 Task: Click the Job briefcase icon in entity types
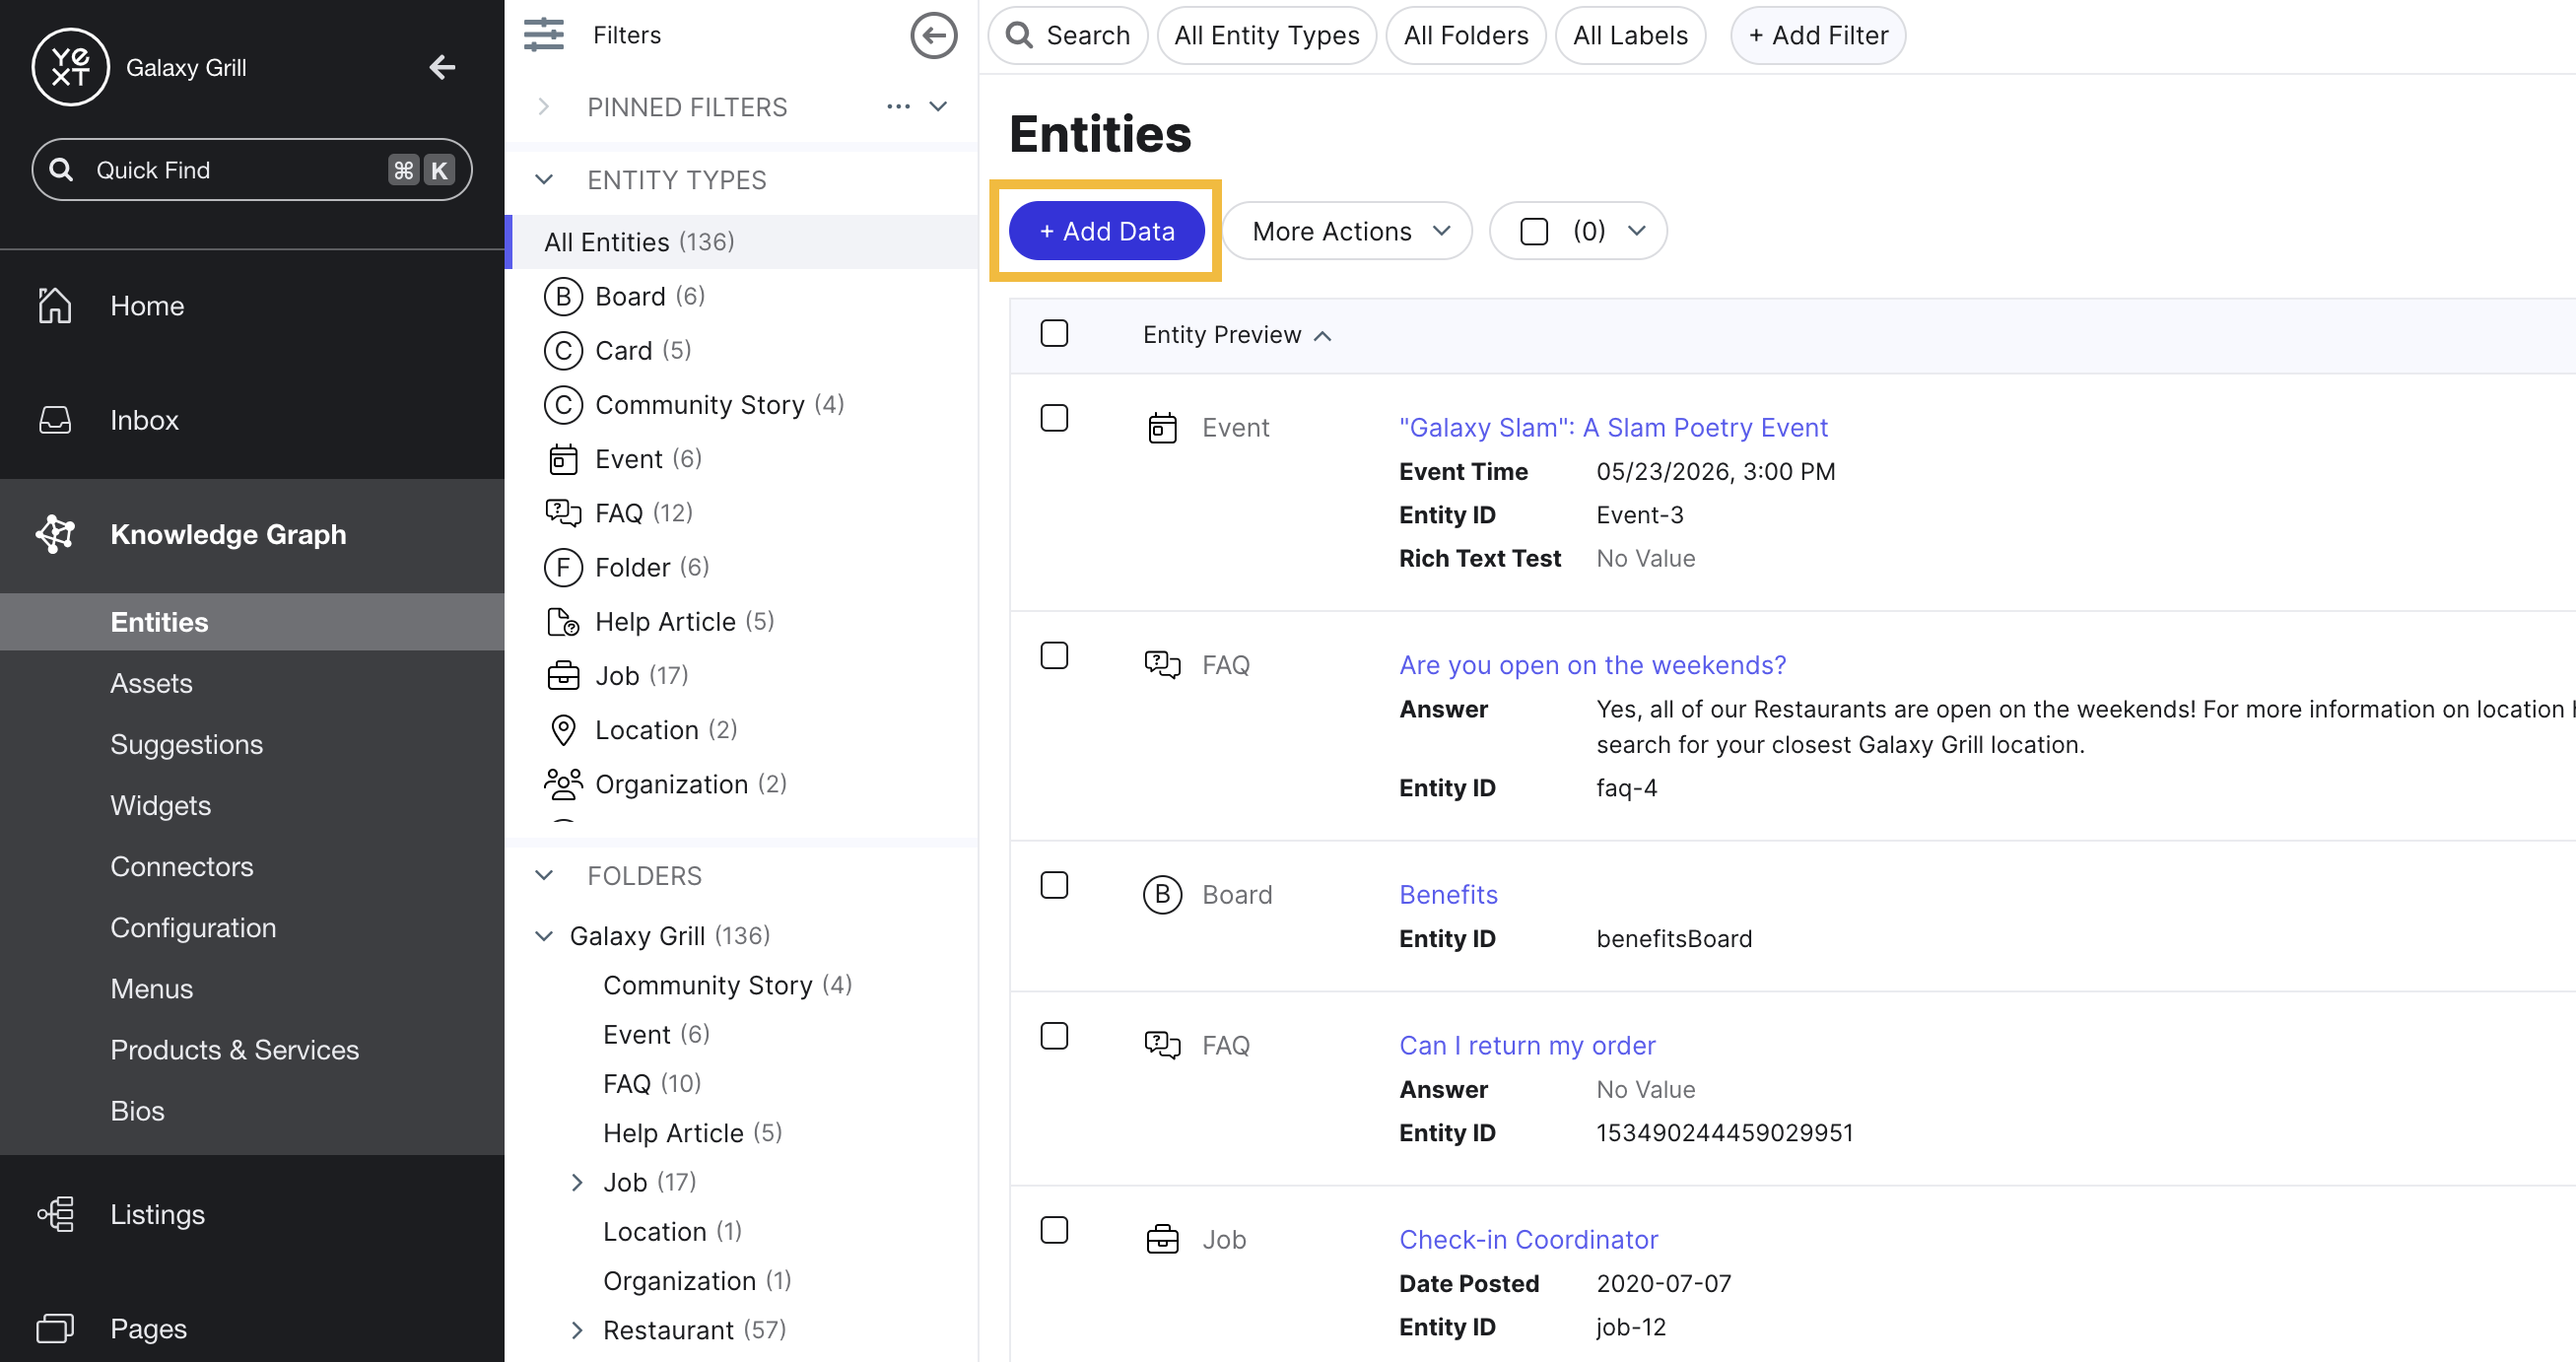563,675
